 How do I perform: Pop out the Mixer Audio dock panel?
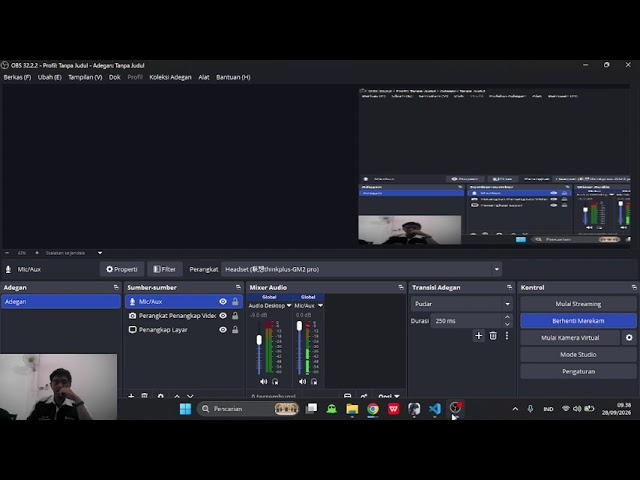401,287
